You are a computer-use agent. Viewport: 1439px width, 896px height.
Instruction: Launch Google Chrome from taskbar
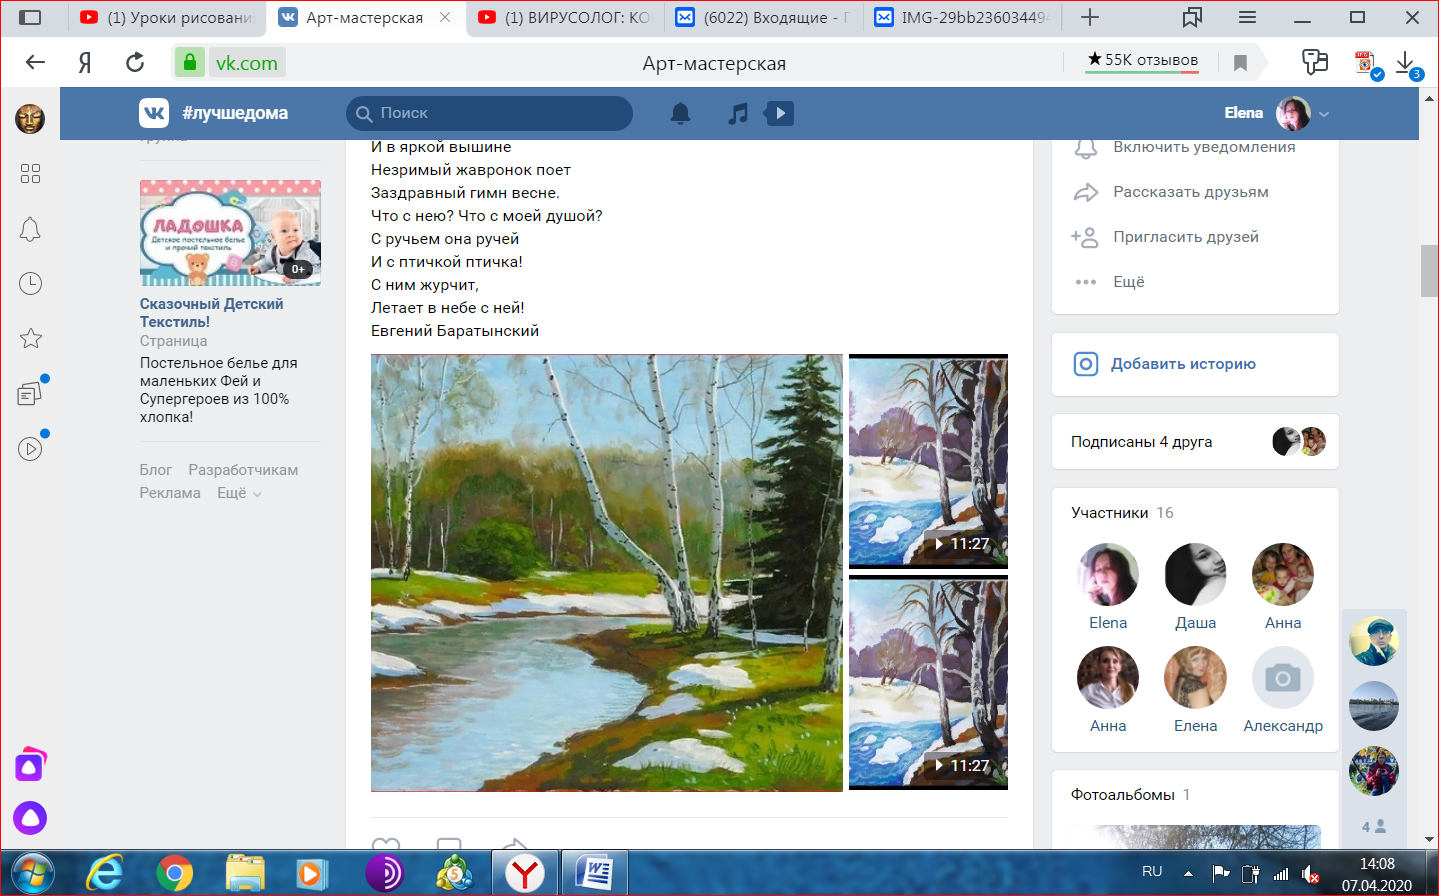pos(174,874)
